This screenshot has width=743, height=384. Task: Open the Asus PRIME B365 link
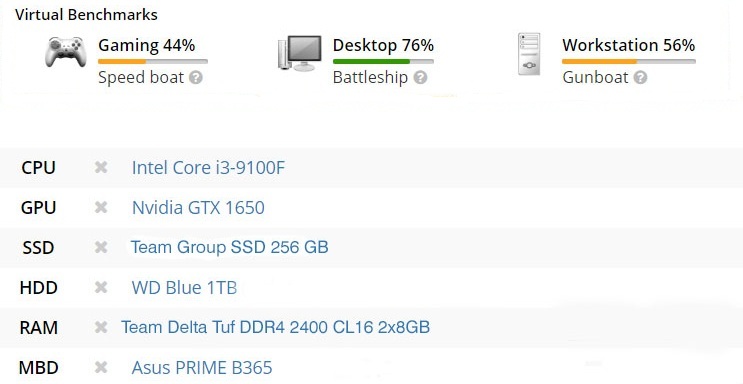pos(202,368)
